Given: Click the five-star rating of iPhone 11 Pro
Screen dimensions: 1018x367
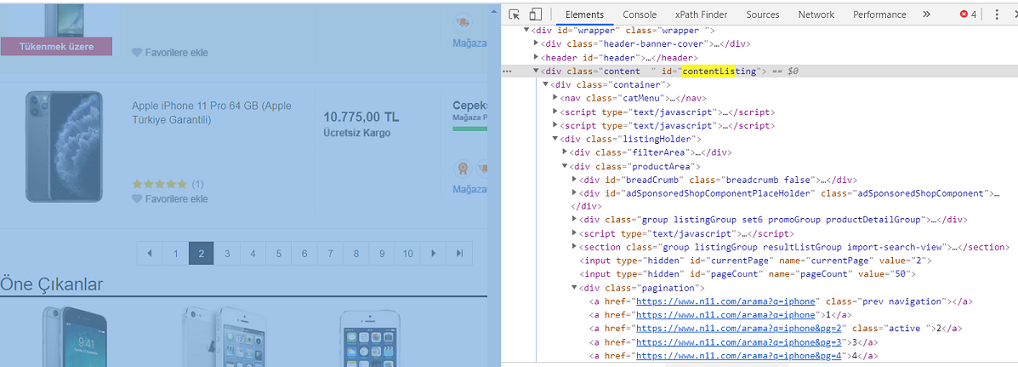Looking at the screenshot, I should 160,184.
